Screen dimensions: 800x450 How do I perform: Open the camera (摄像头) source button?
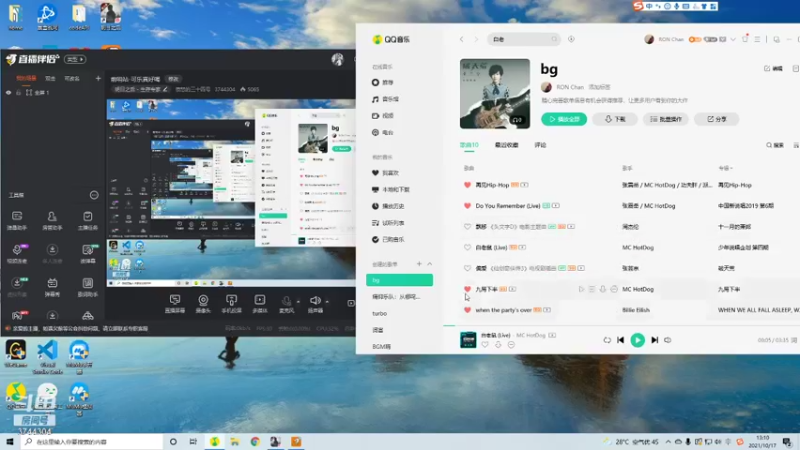point(203,304)
